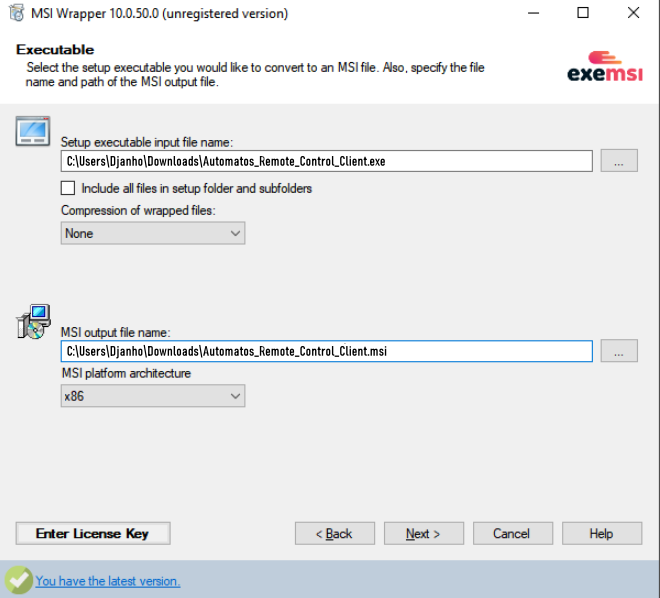Click the green checkmark latest-version icon
This screenshot has width=660, height=598.
click(19, 580)
